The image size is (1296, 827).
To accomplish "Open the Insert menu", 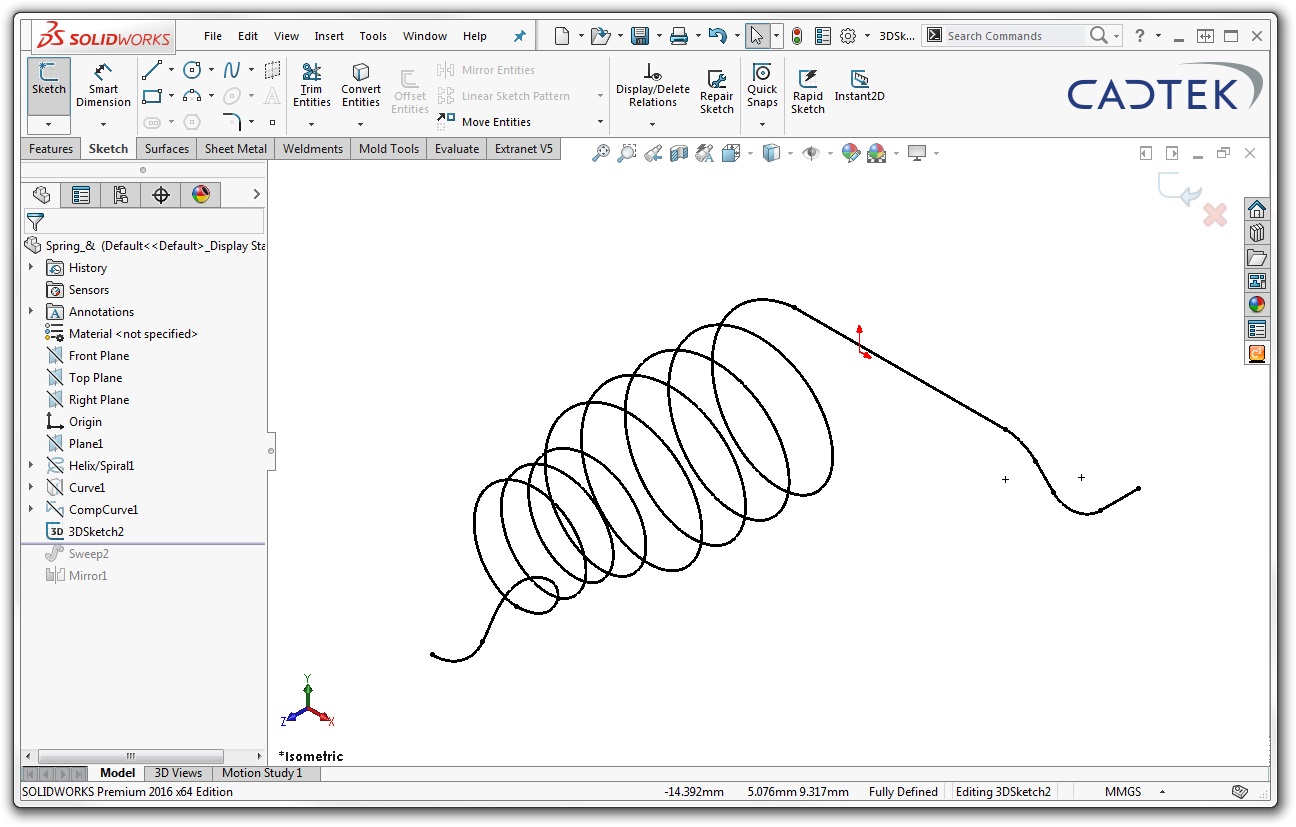I will pyautogui.click(x=329, y=35).
